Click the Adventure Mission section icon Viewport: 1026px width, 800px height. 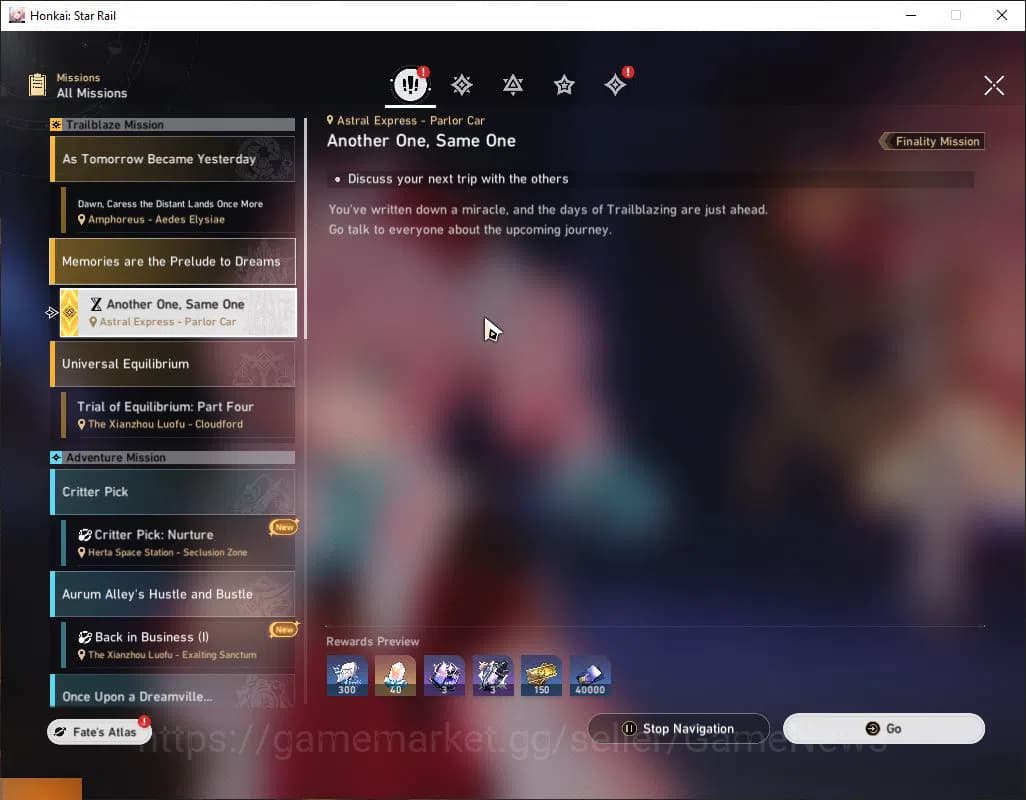56,457
